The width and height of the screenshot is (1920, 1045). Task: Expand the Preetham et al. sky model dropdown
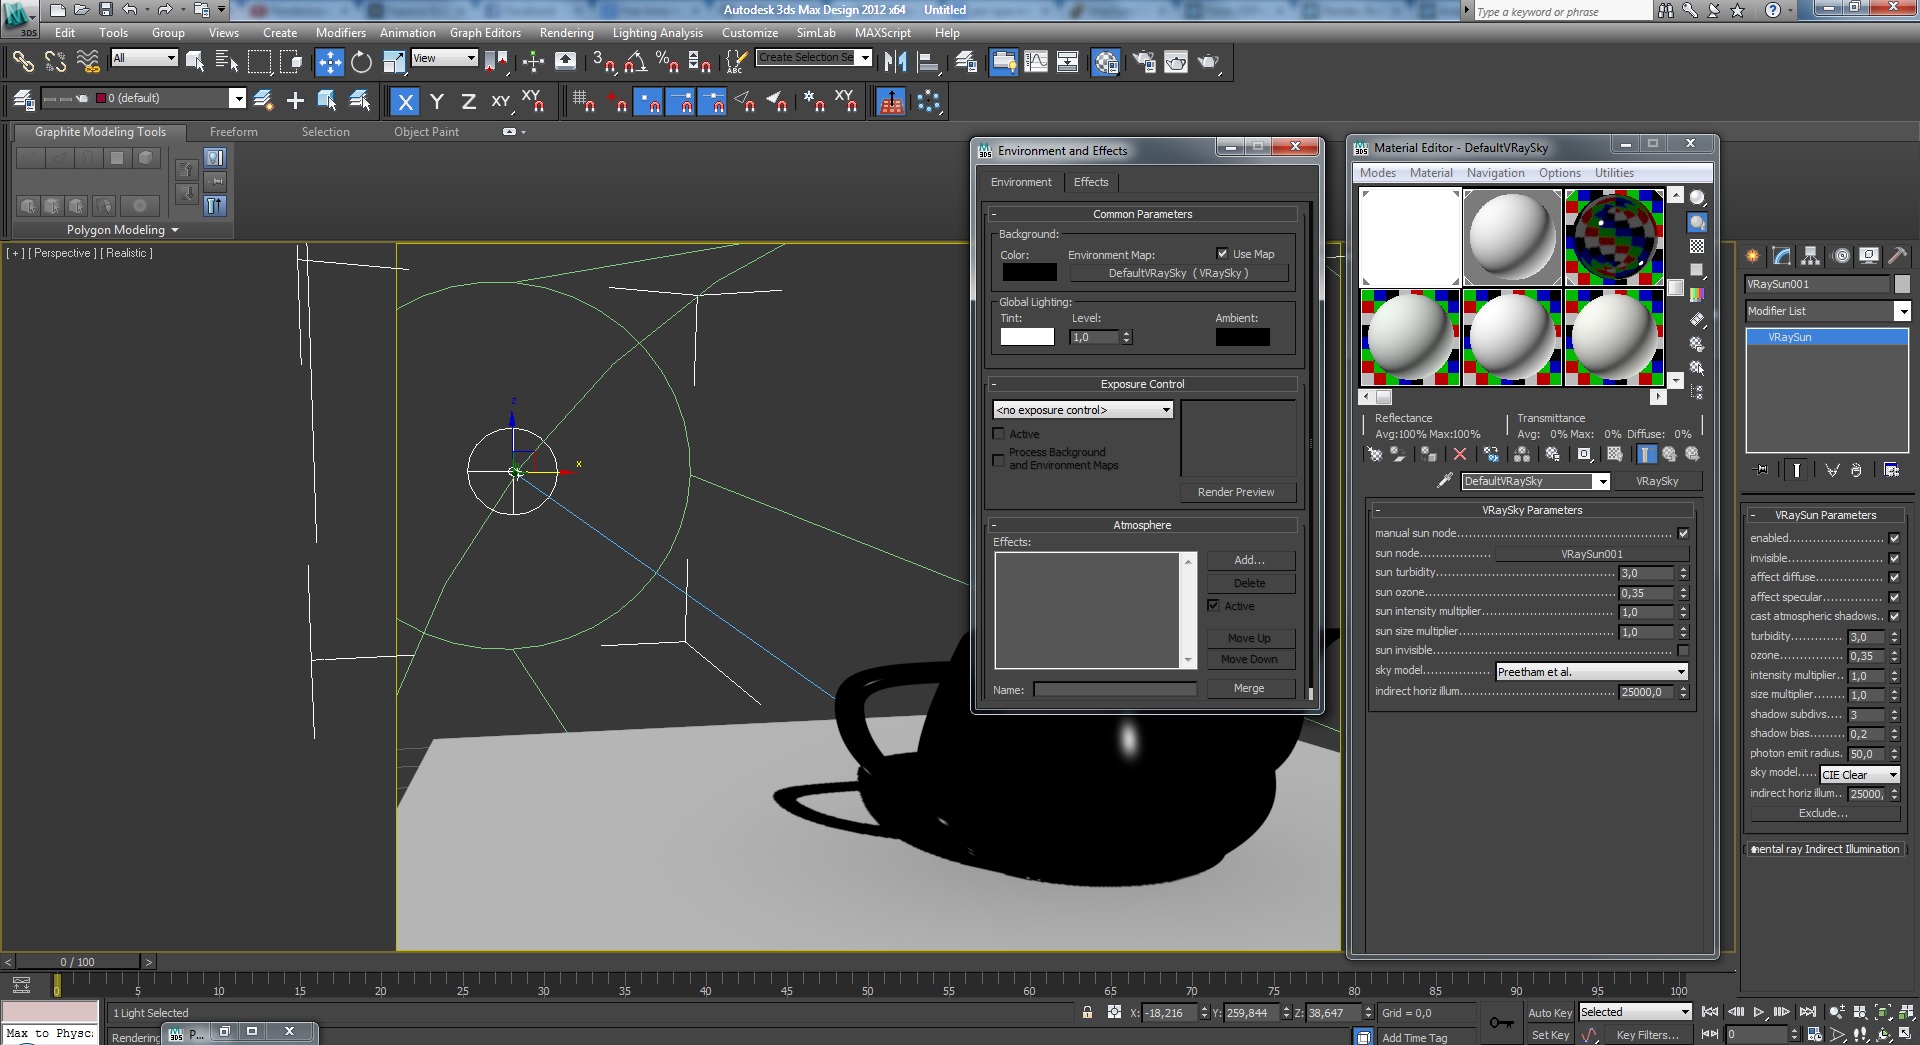pos(1591,672)
